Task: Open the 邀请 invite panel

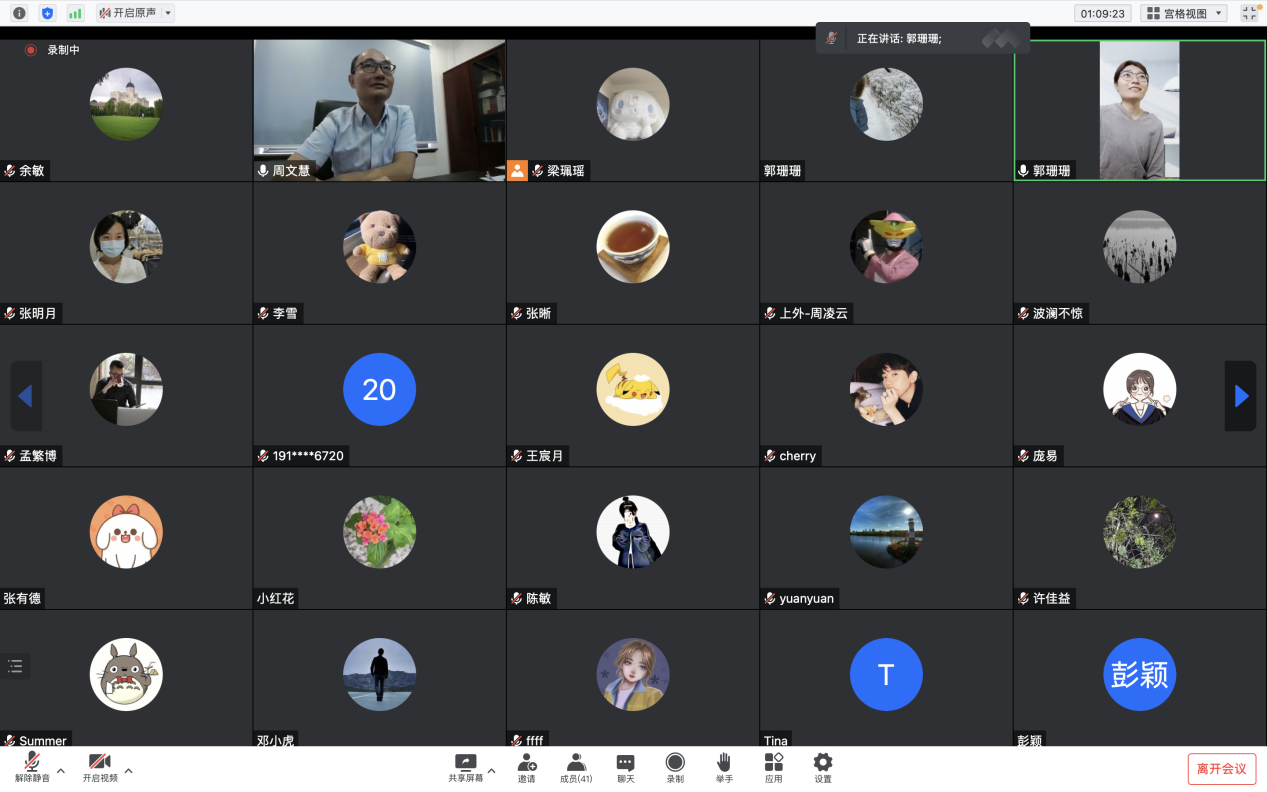Action: 526,767
